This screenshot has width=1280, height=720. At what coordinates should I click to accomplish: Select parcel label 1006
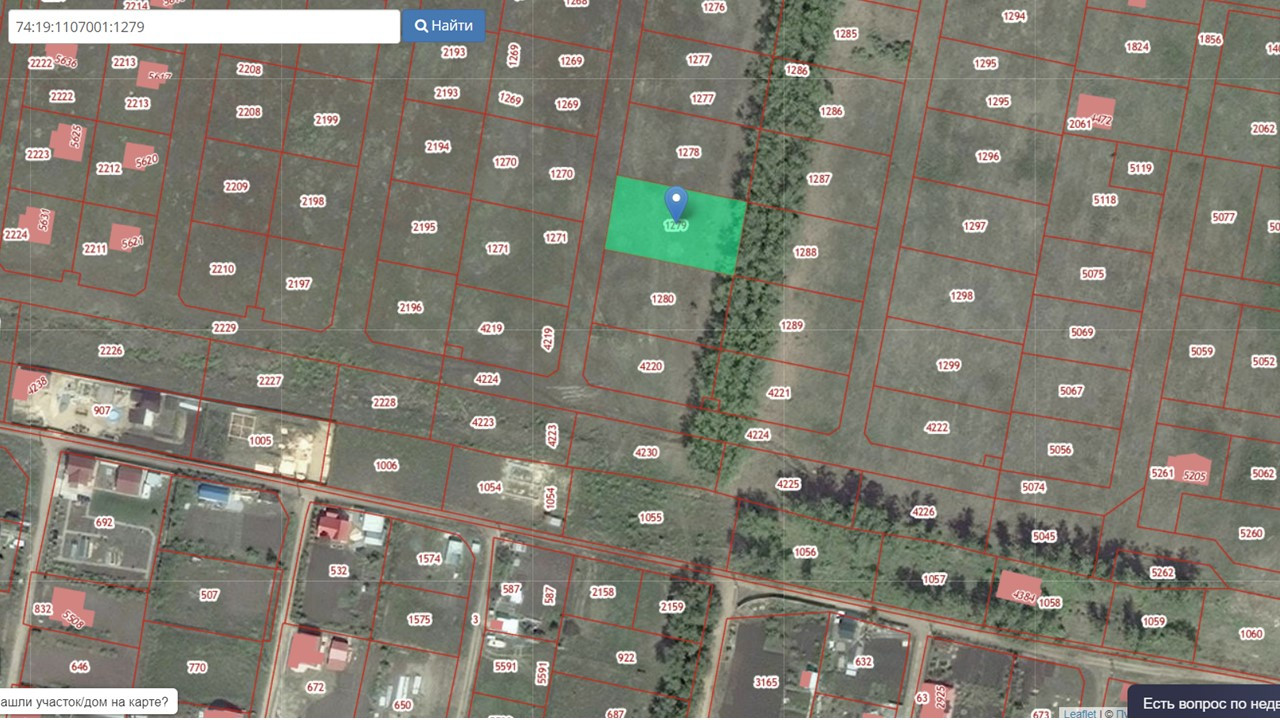pos(386,465)
